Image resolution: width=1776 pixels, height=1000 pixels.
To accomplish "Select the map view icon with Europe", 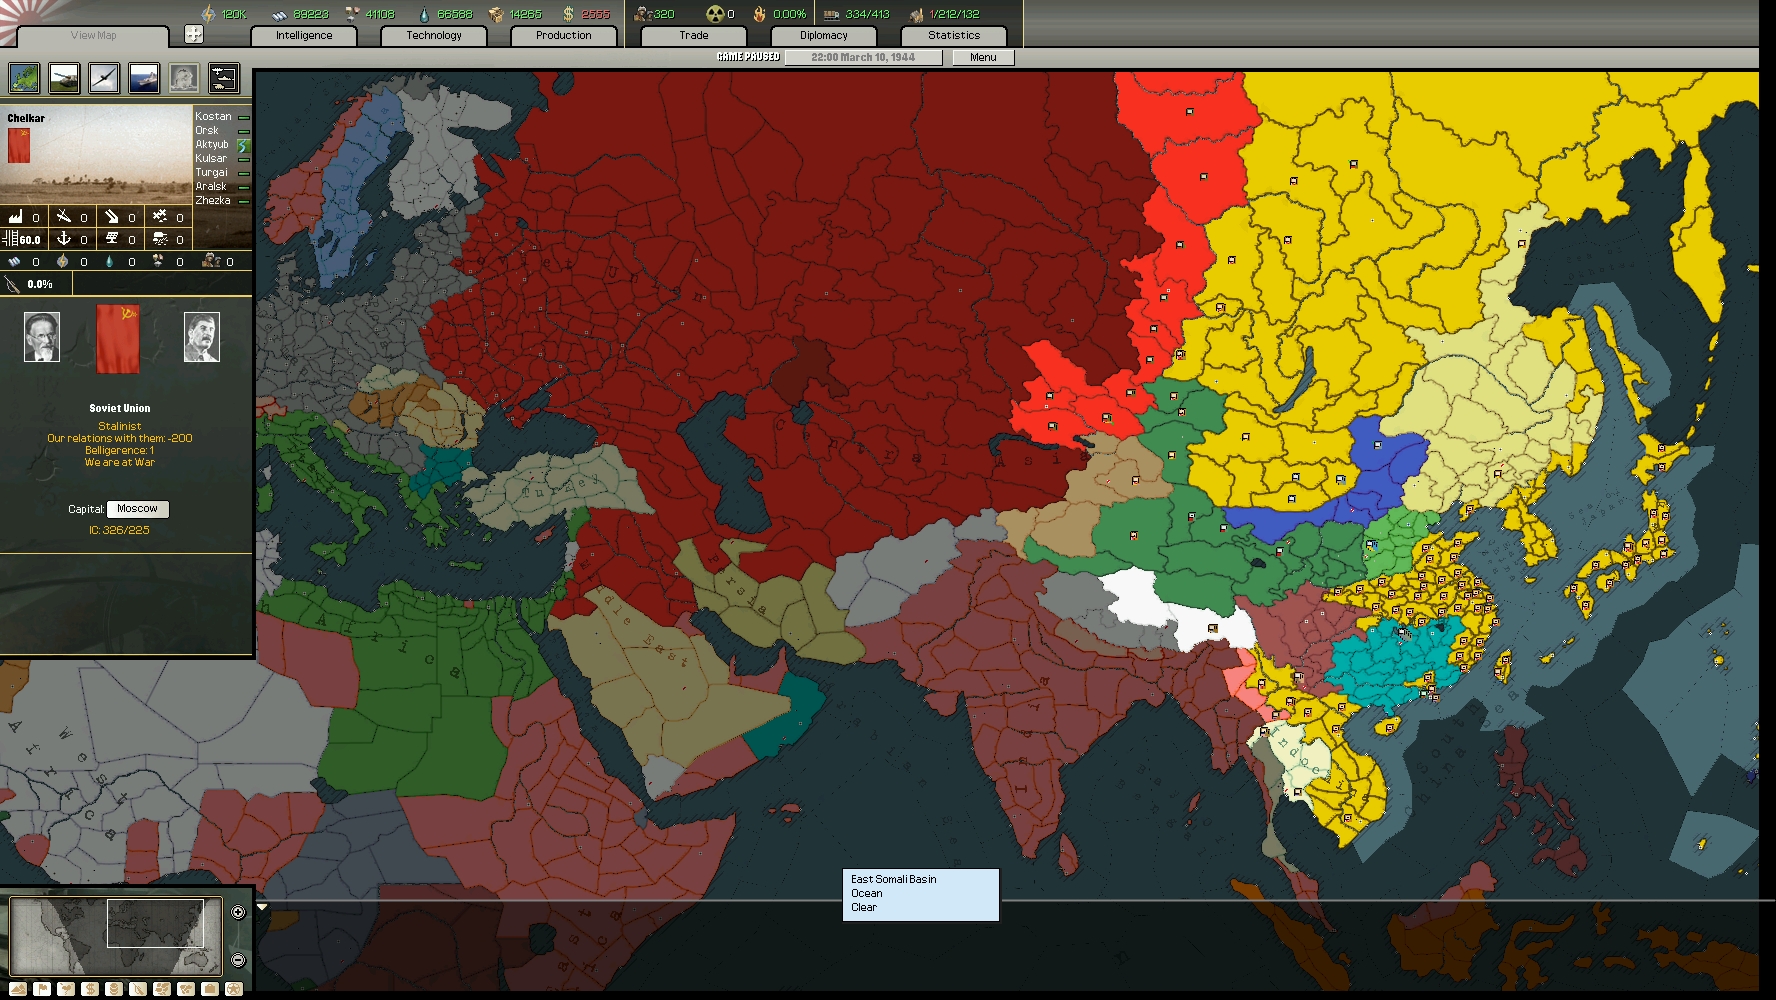I will pos(24,78).
